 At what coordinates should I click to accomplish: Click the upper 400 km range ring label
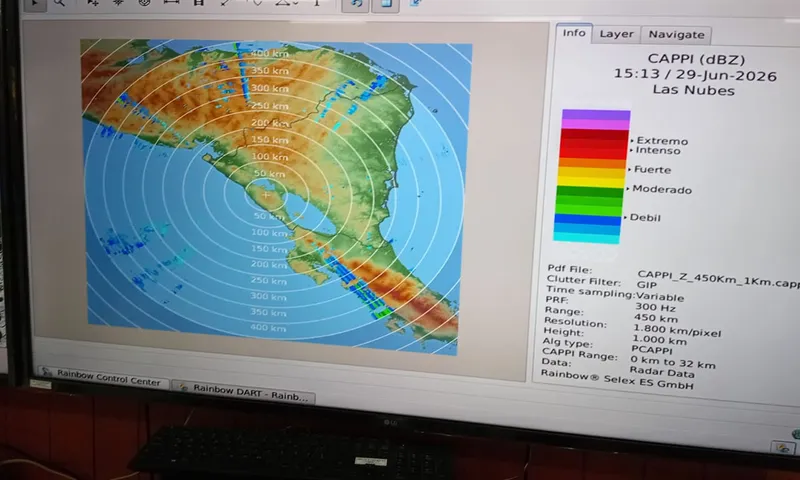[x=269, y=53]
